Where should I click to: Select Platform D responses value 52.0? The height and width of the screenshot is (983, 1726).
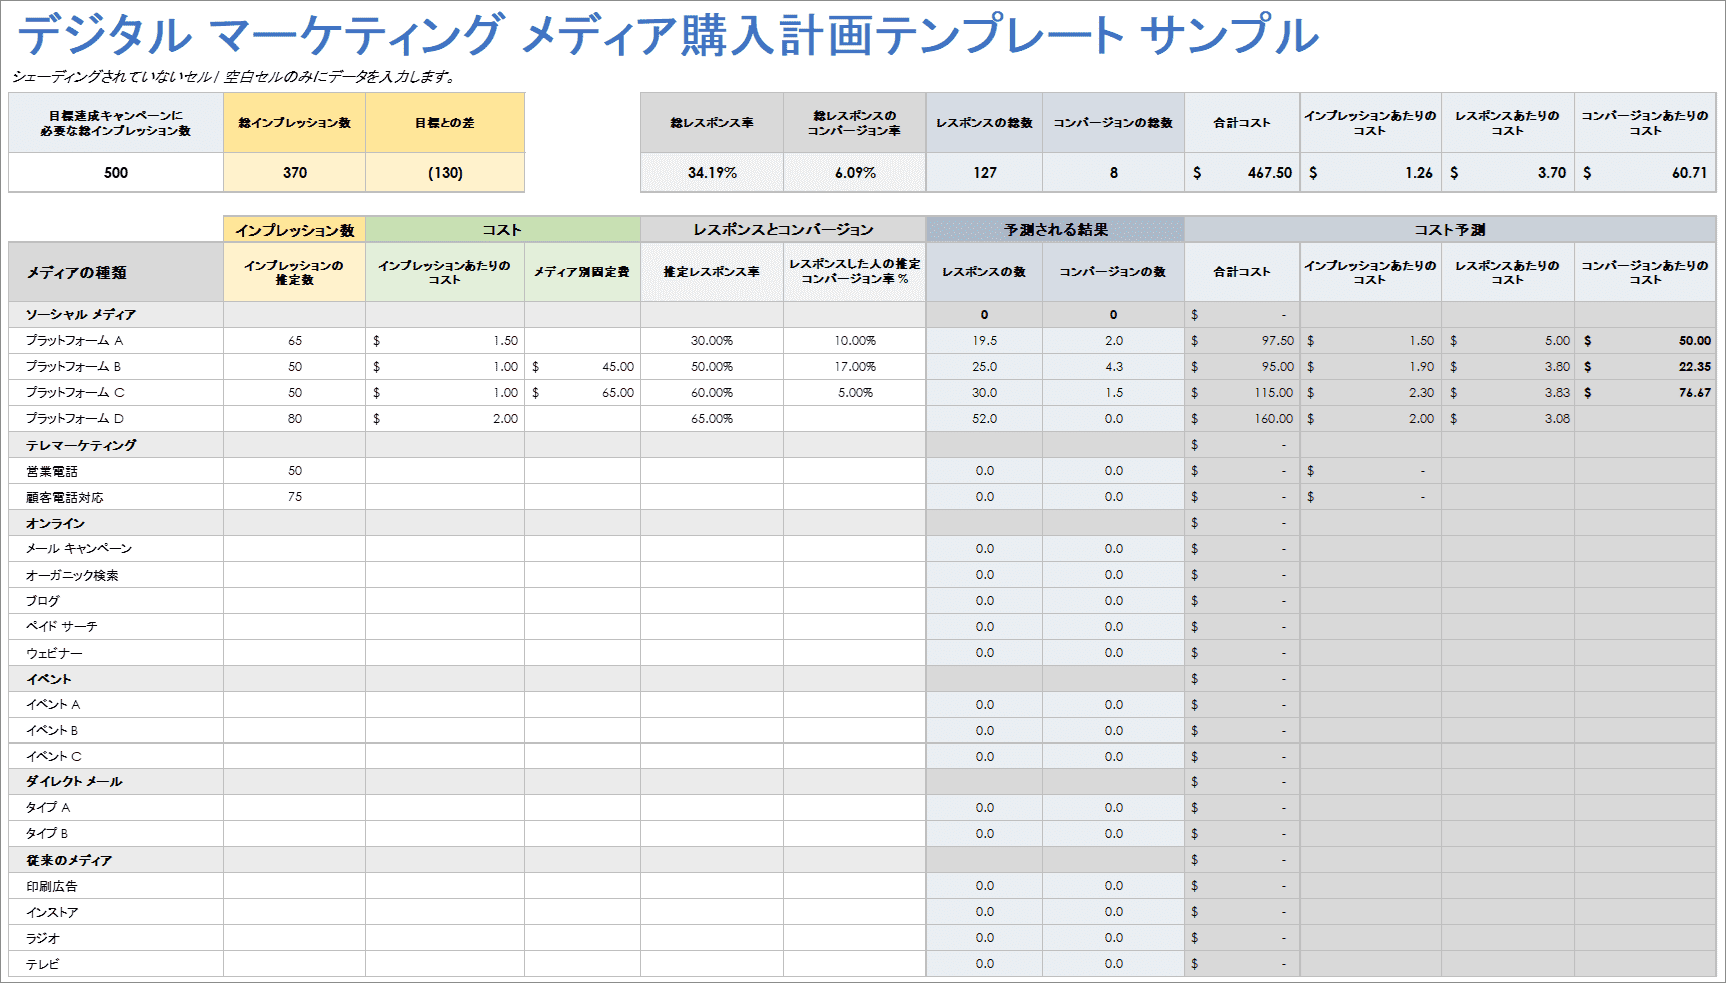point(985,418)
